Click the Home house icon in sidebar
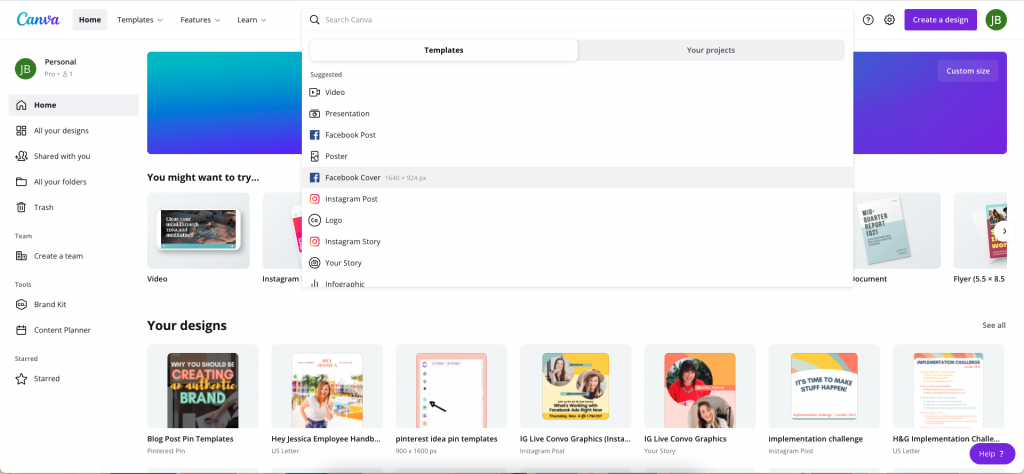The height and width of the screenshot is (474, 1024). pos(22,105)
